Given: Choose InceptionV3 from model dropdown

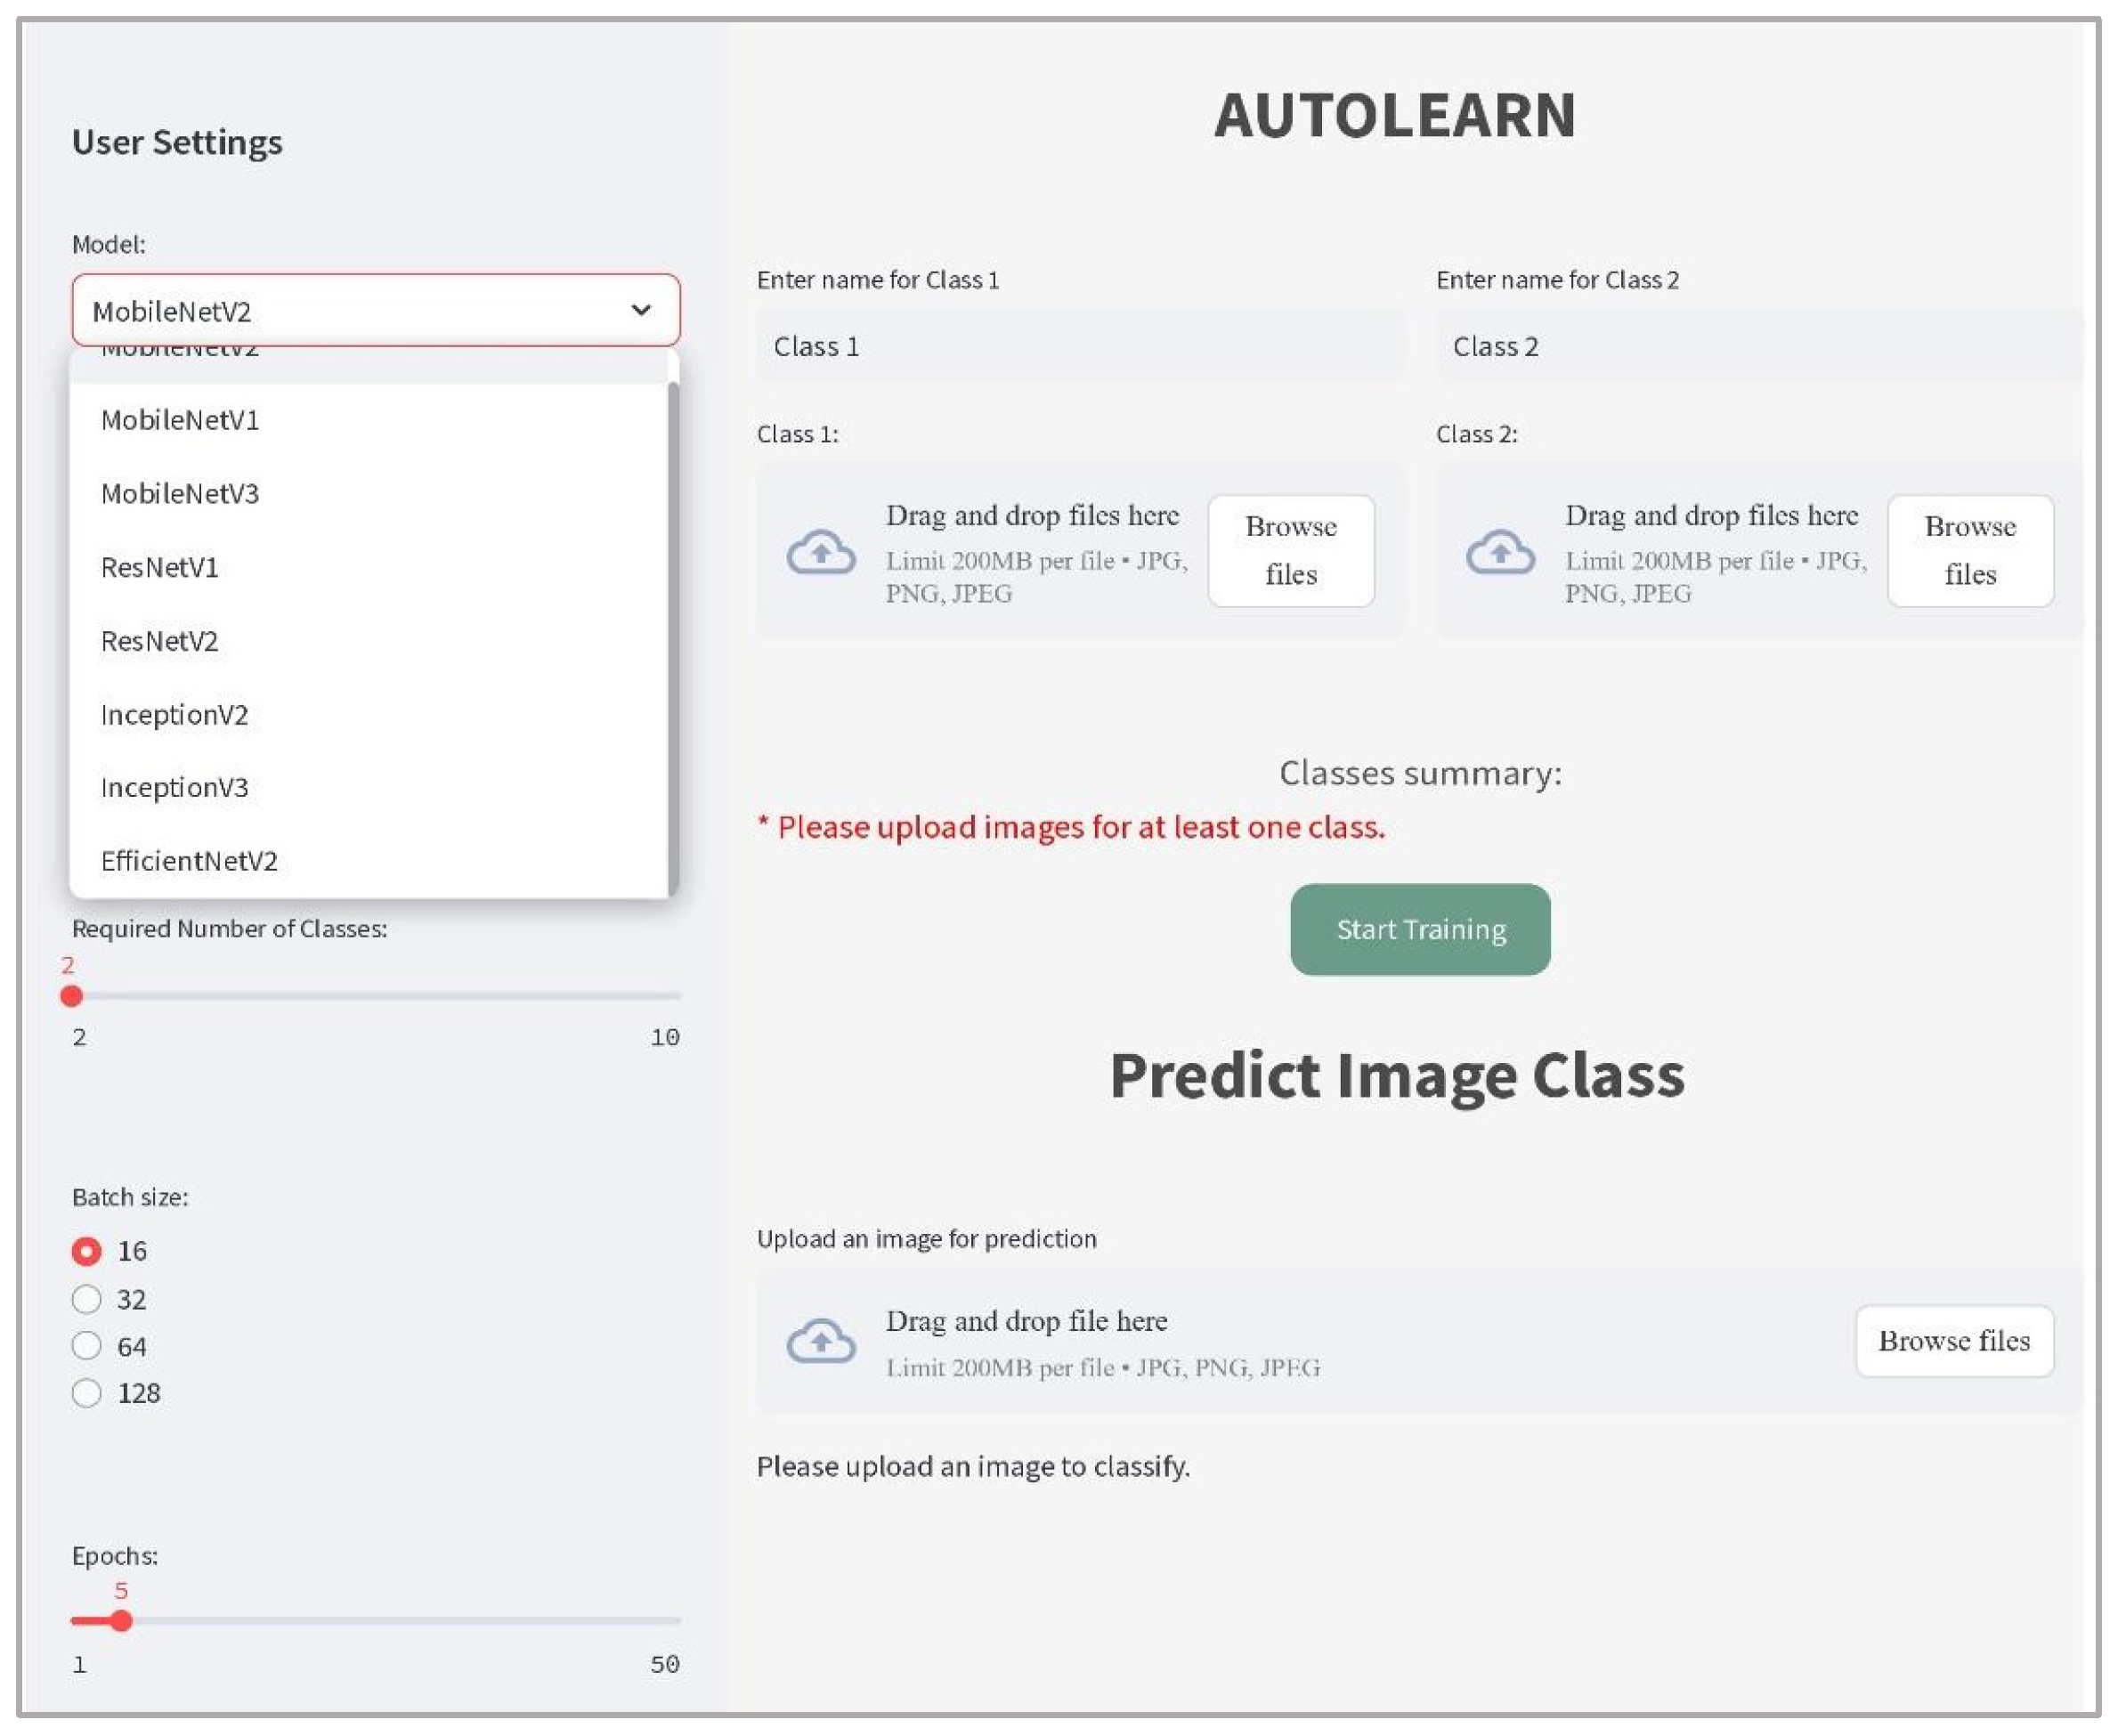Looking at the screenshot, I should coord(175,787).
